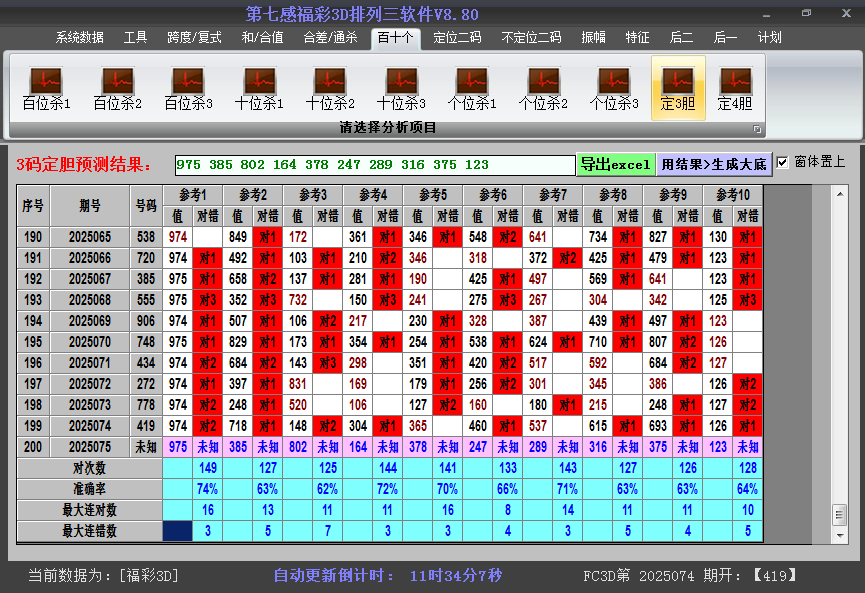Select the 百位杀3 analysis icon
Screen dimensions: 865x593
click(188, 88)
